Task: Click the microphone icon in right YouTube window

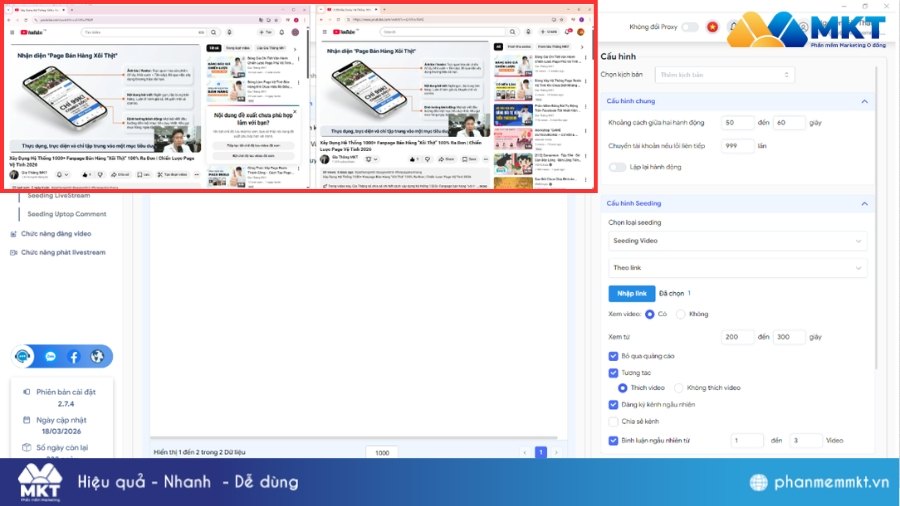Action: click(528, 32)
